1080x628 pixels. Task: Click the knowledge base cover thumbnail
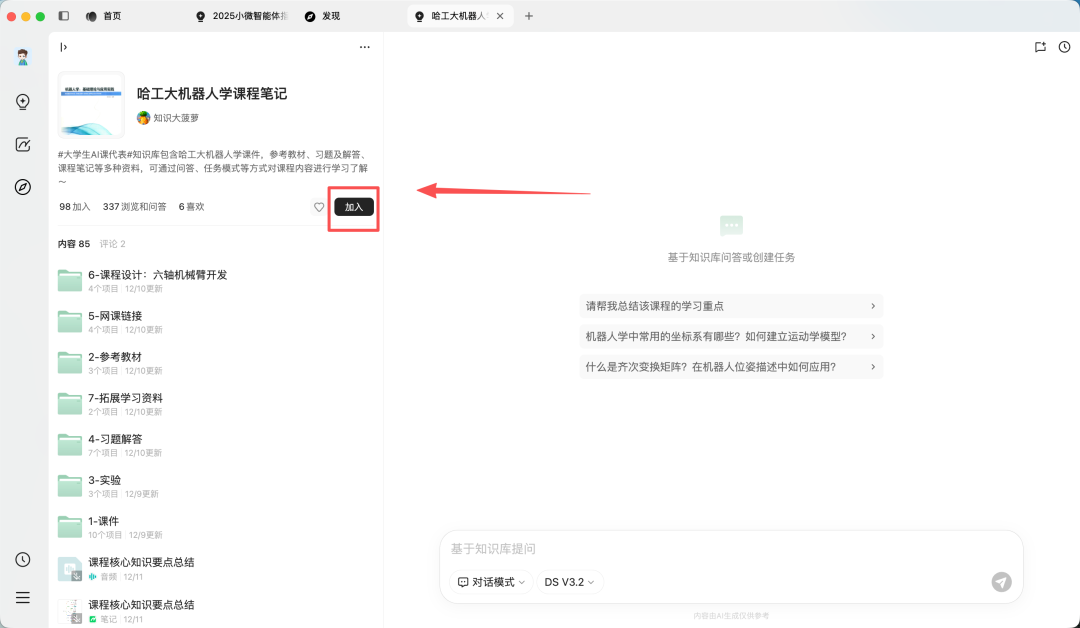click(90, 104)
